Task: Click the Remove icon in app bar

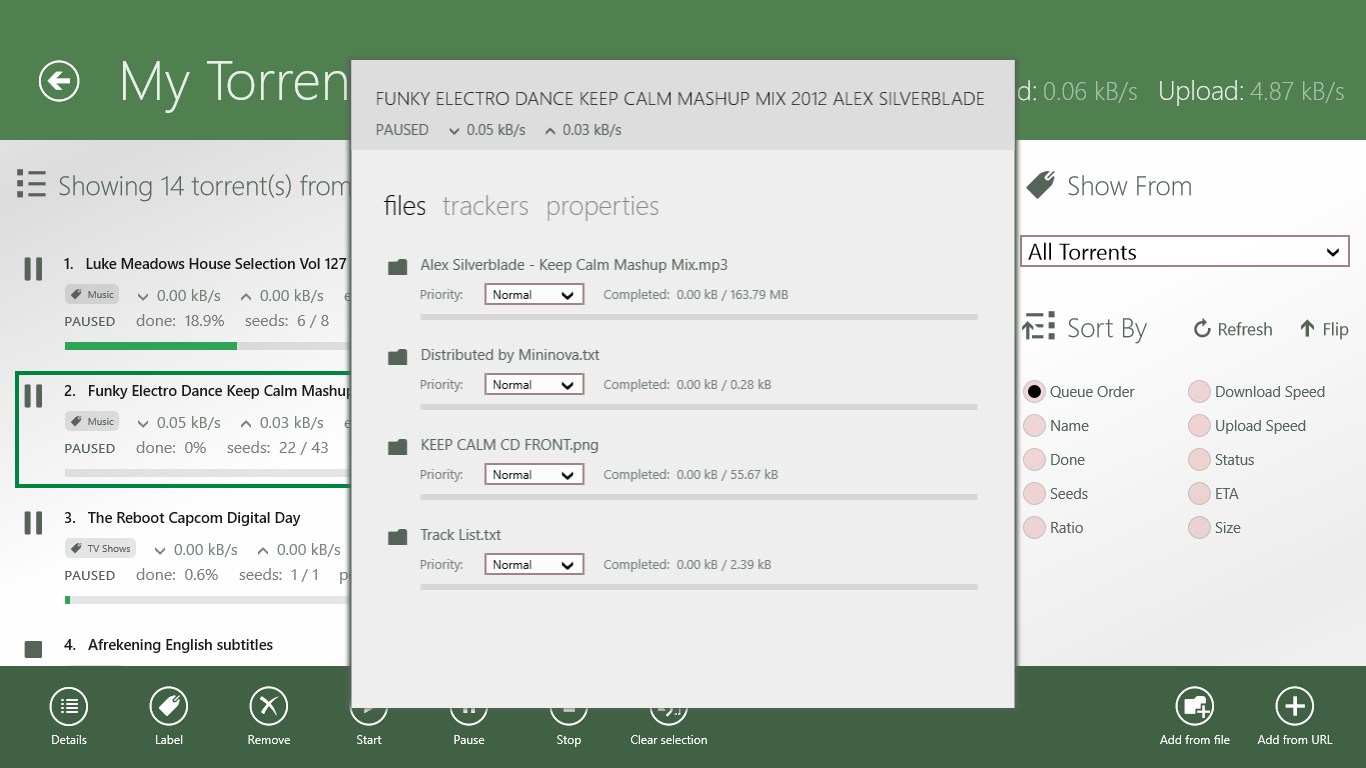Action: coord(269,707)
